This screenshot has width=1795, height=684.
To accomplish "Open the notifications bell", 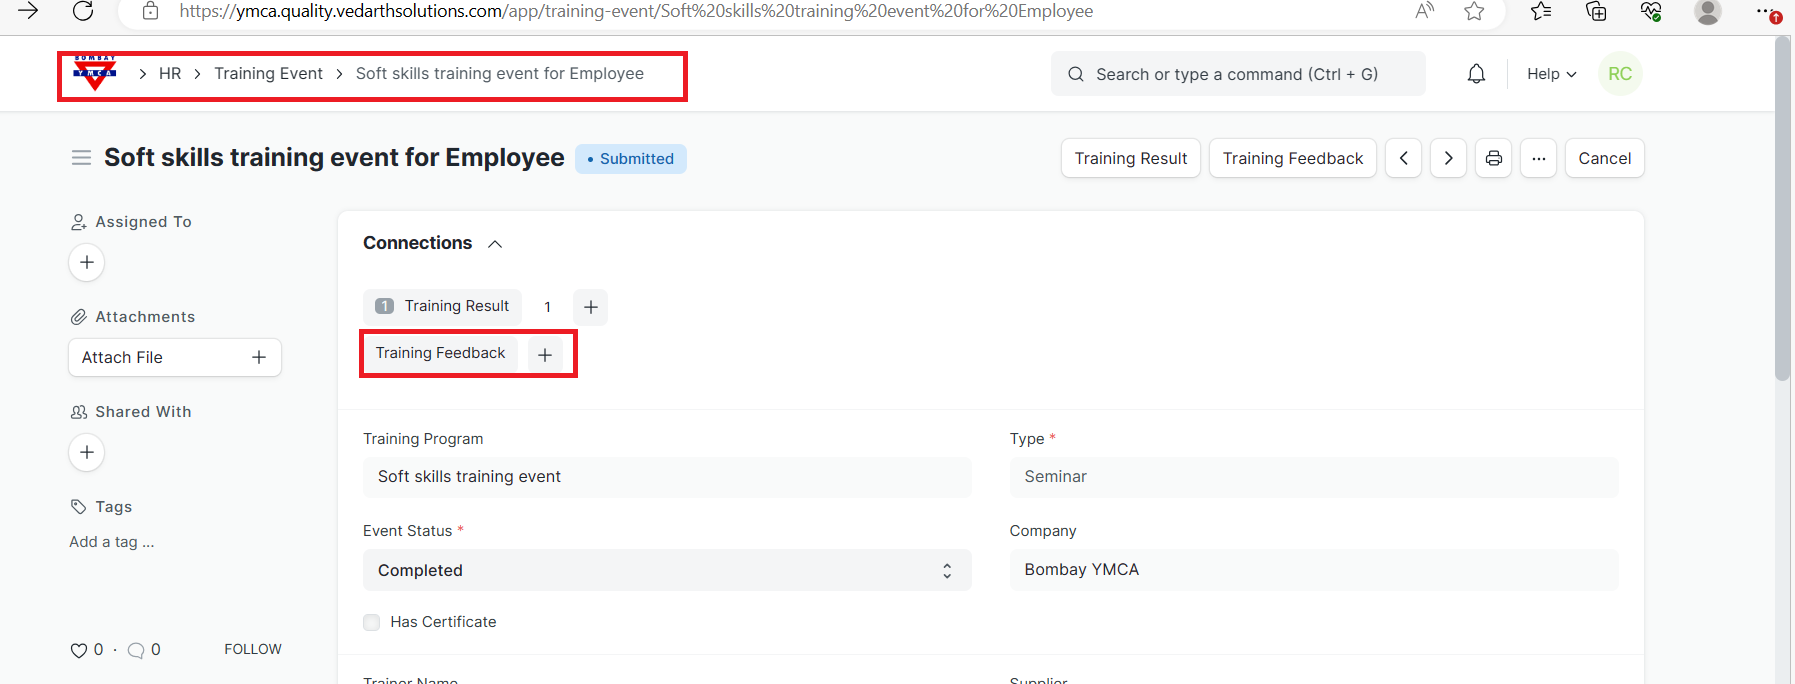I will click(x=1476, y=74).
